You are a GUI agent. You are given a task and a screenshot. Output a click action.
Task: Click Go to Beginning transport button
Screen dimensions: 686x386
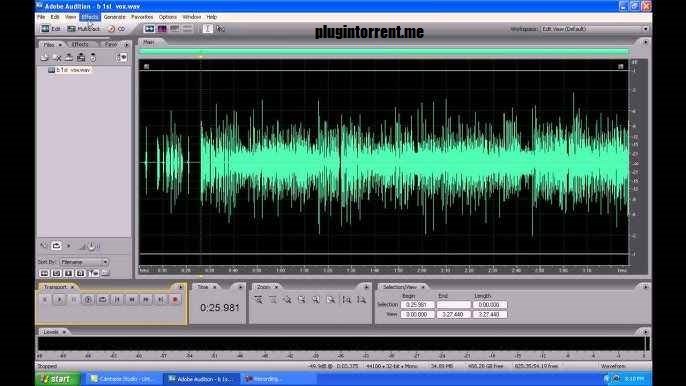(x=117, y=300)
